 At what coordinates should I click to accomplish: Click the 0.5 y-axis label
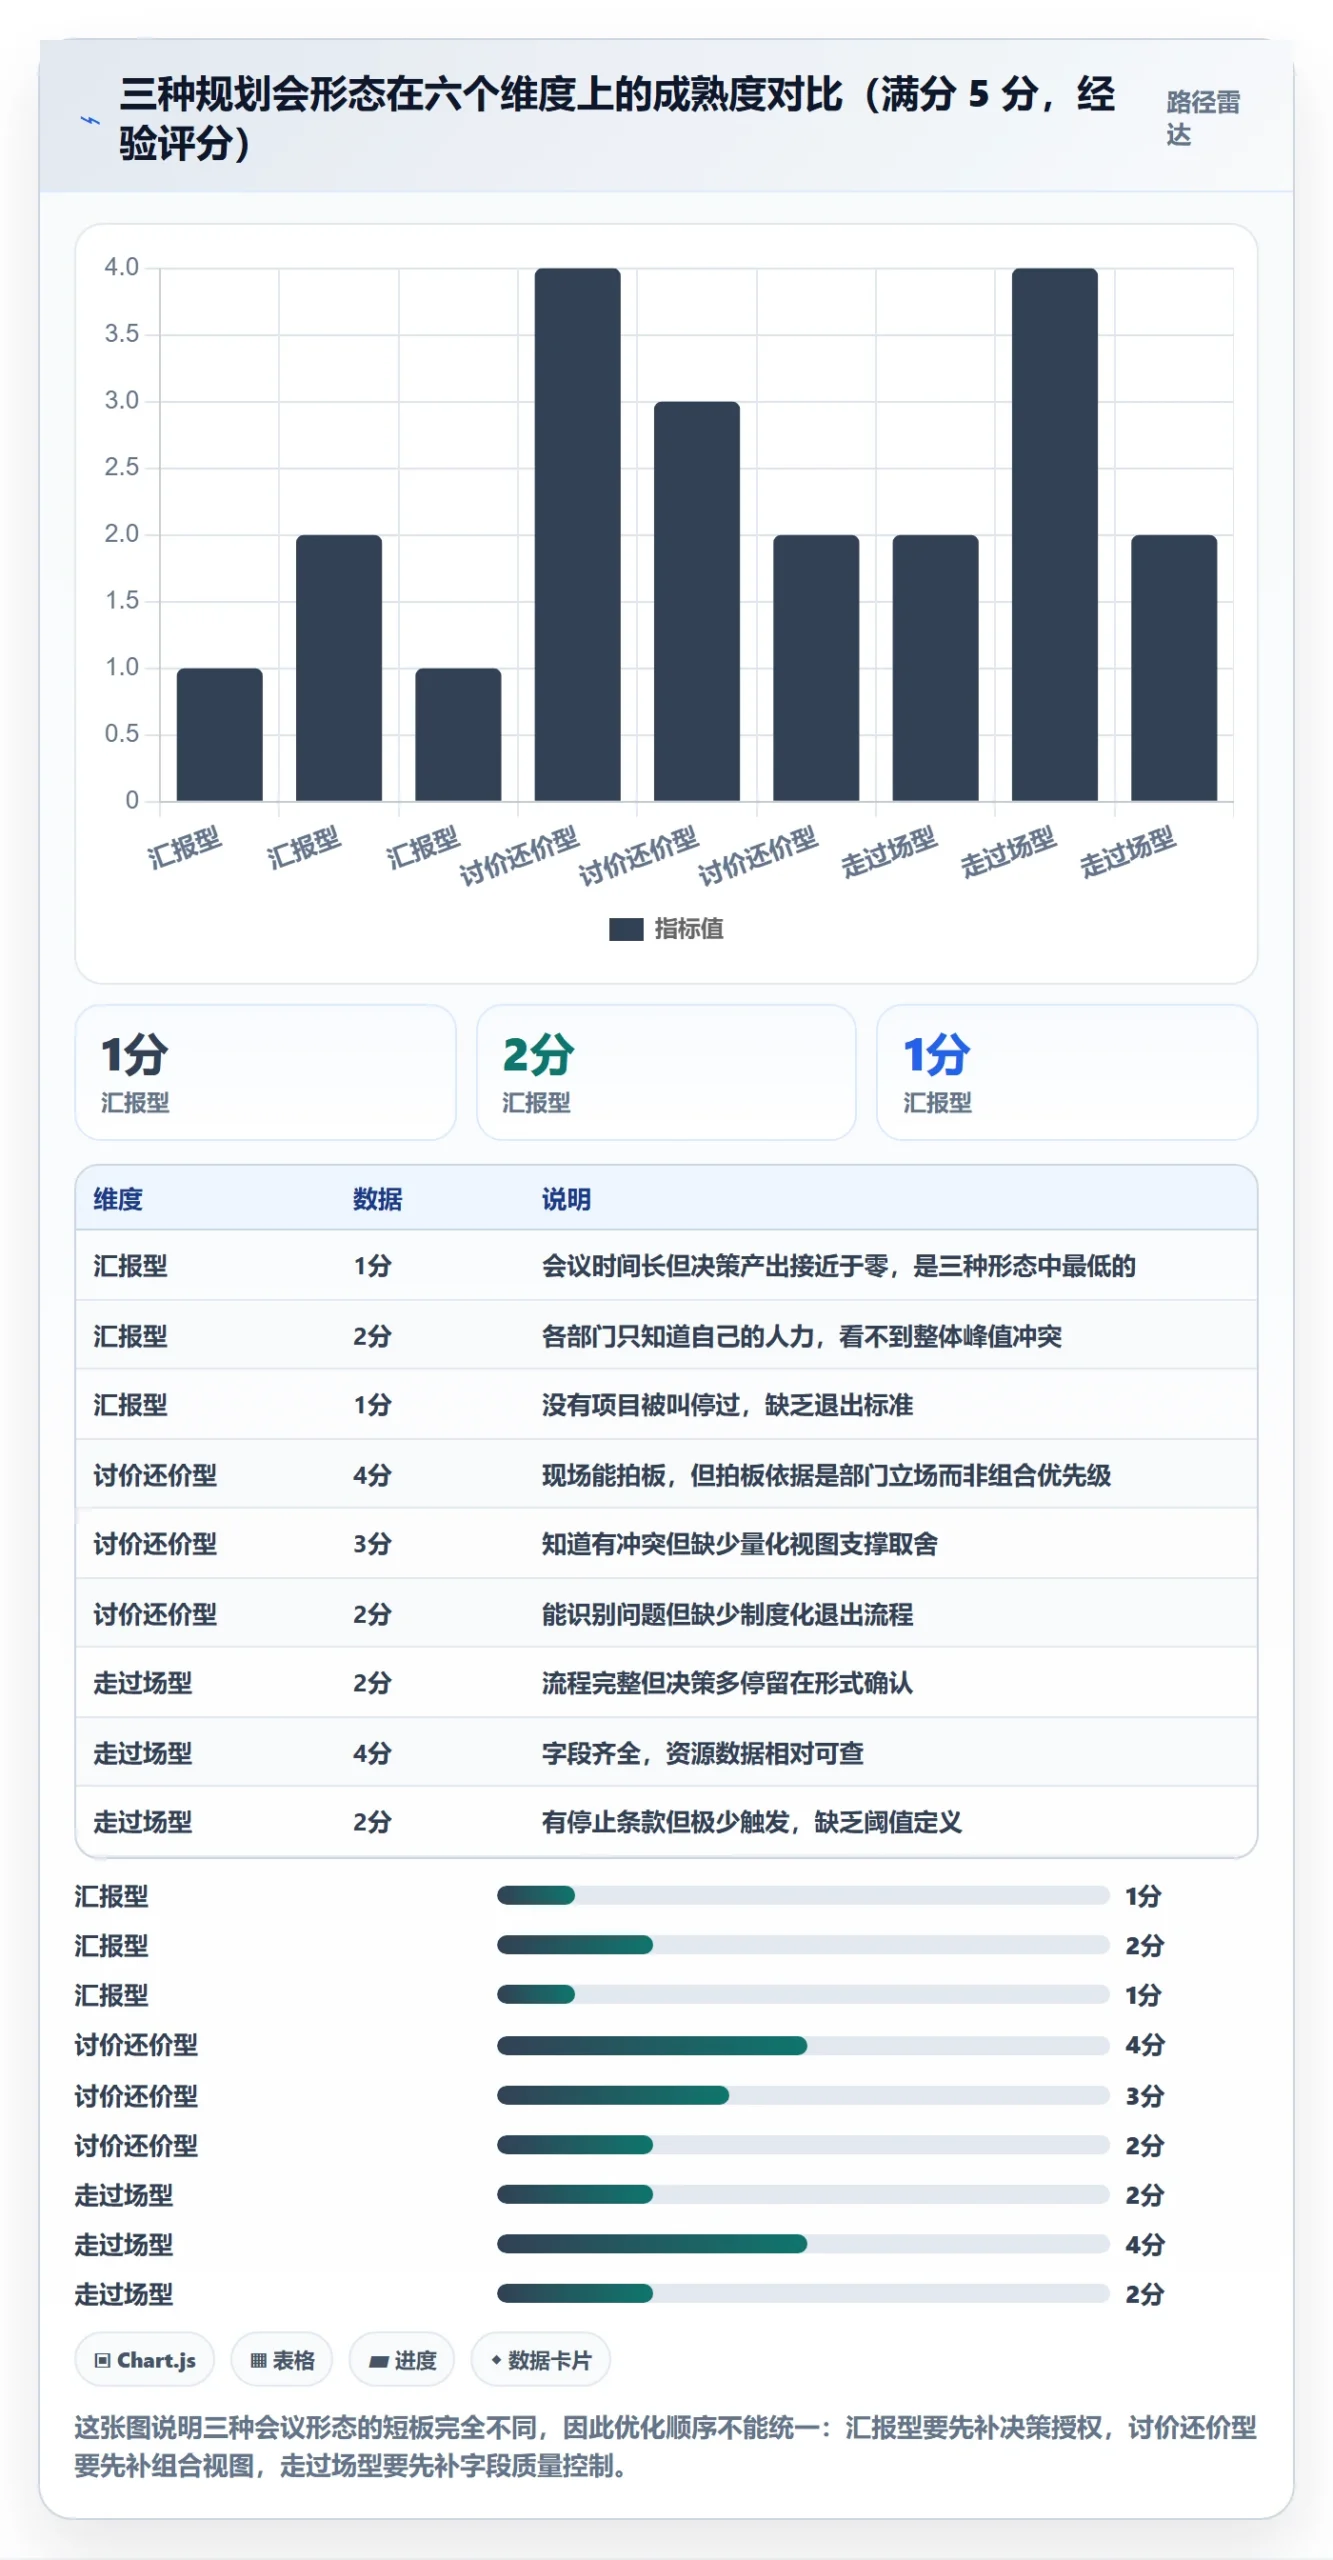121,734
